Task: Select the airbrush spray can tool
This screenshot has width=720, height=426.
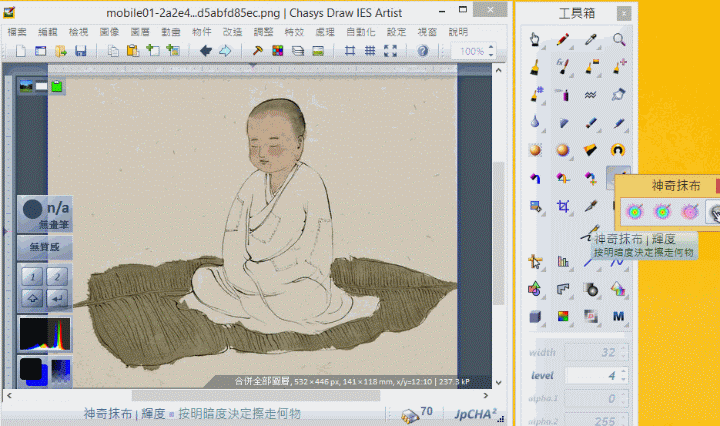Action: (x=563, y=95)
